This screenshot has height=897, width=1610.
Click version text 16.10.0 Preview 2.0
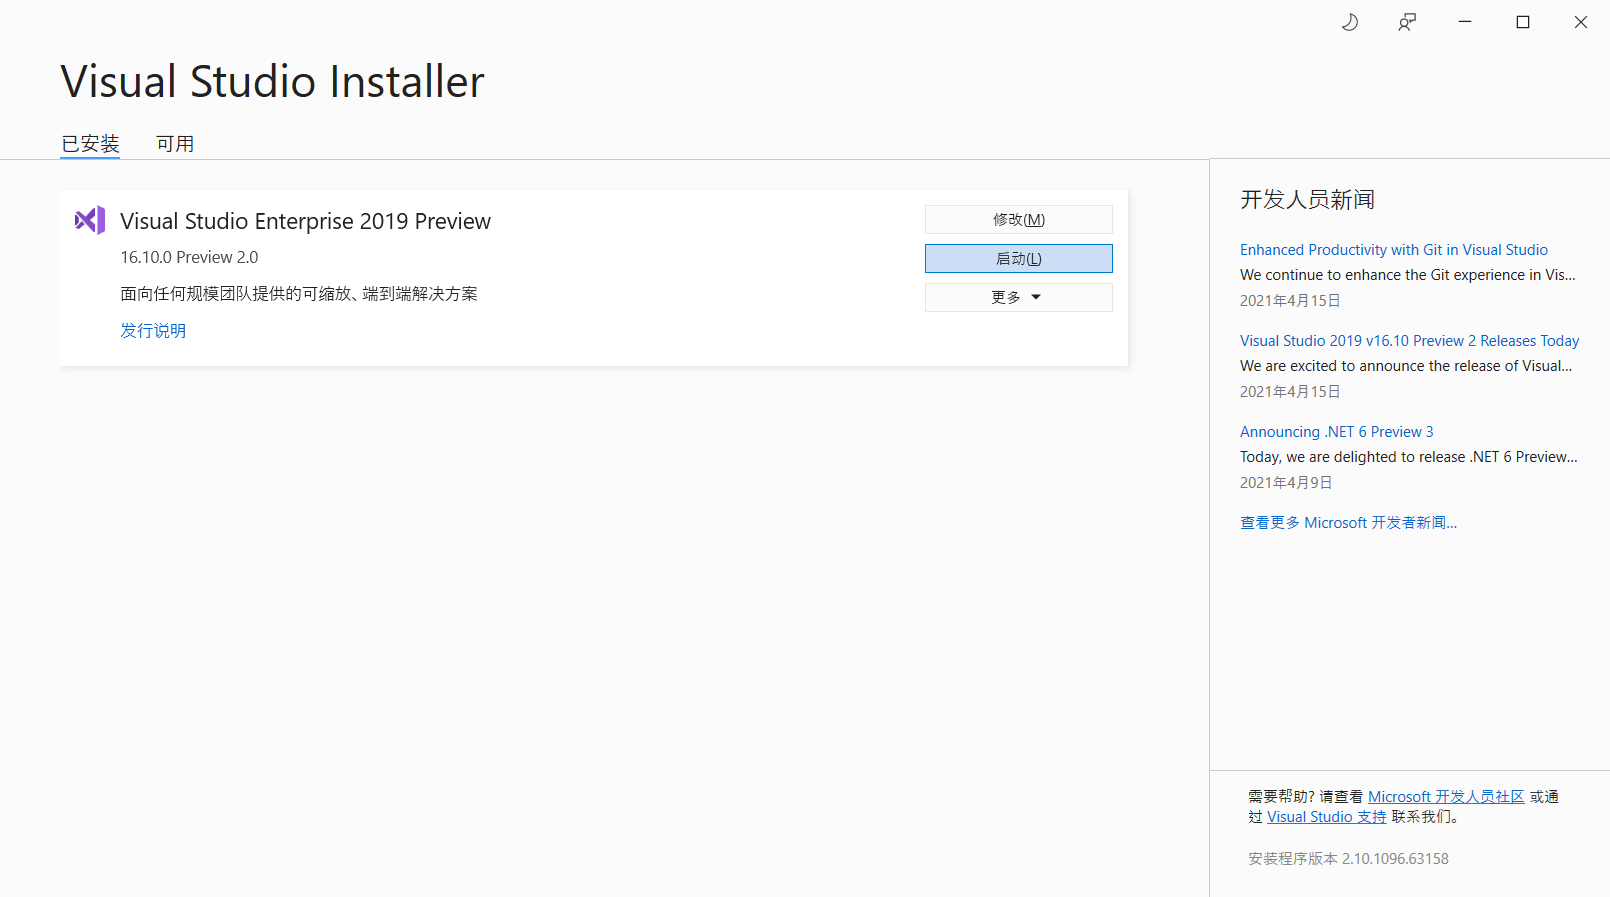pos(189,257)
